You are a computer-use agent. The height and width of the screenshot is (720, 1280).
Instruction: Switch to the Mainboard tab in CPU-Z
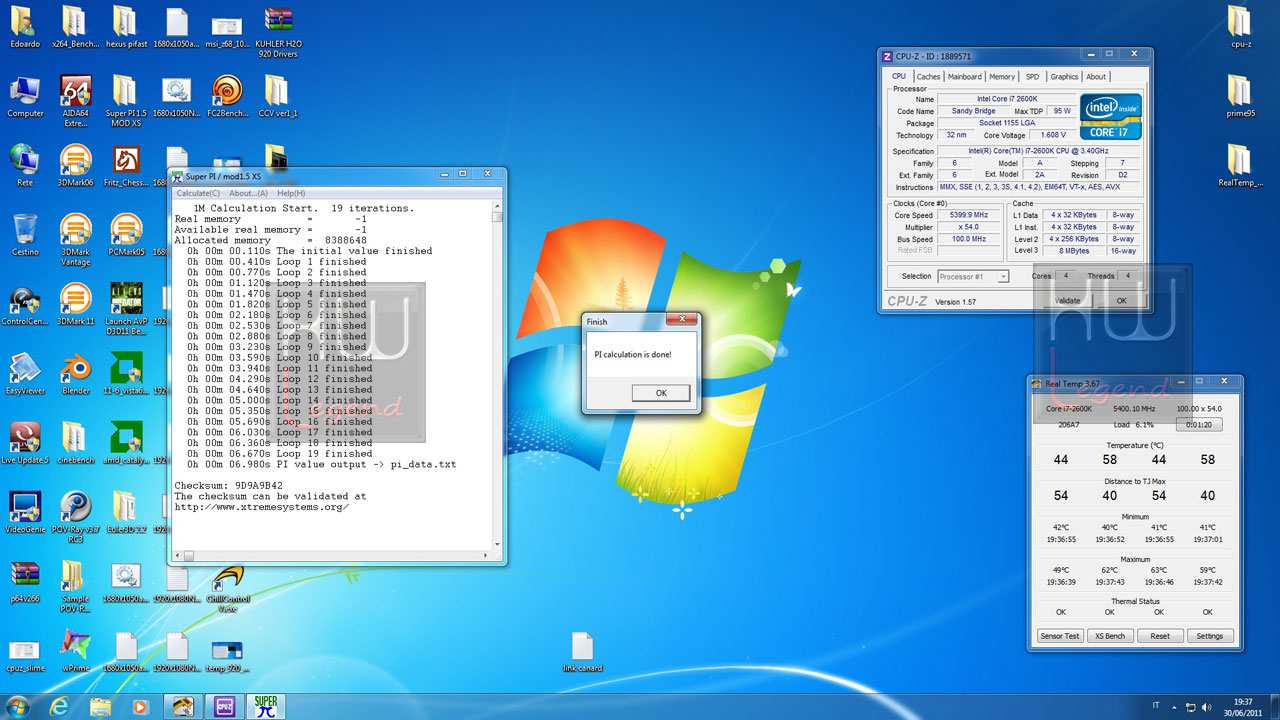[x=965, y=76]
